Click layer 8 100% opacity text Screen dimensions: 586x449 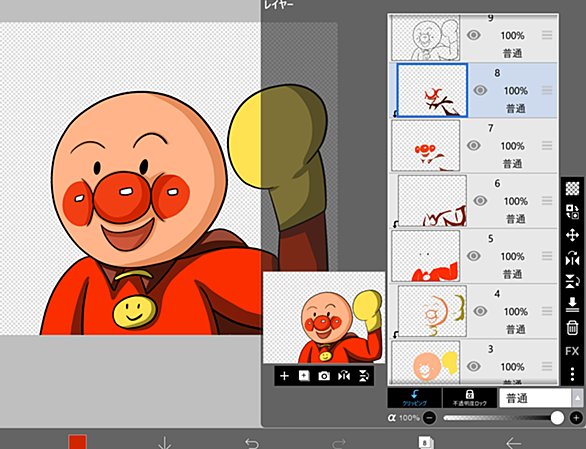pyautogui.click(x=516, y=91)
